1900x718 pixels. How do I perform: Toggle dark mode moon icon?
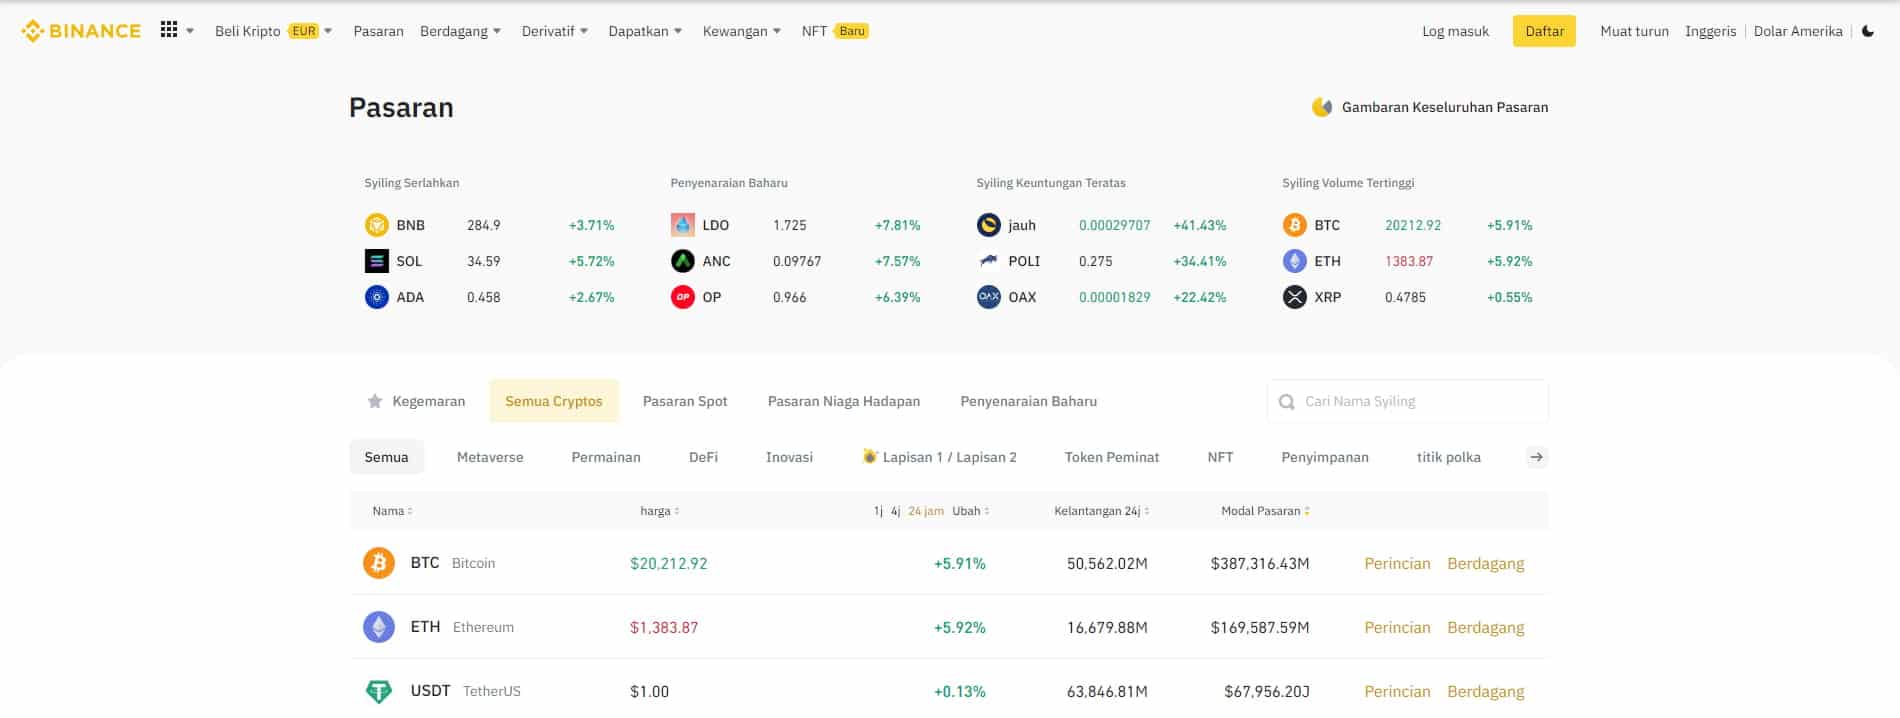(x=1867, y=31)
